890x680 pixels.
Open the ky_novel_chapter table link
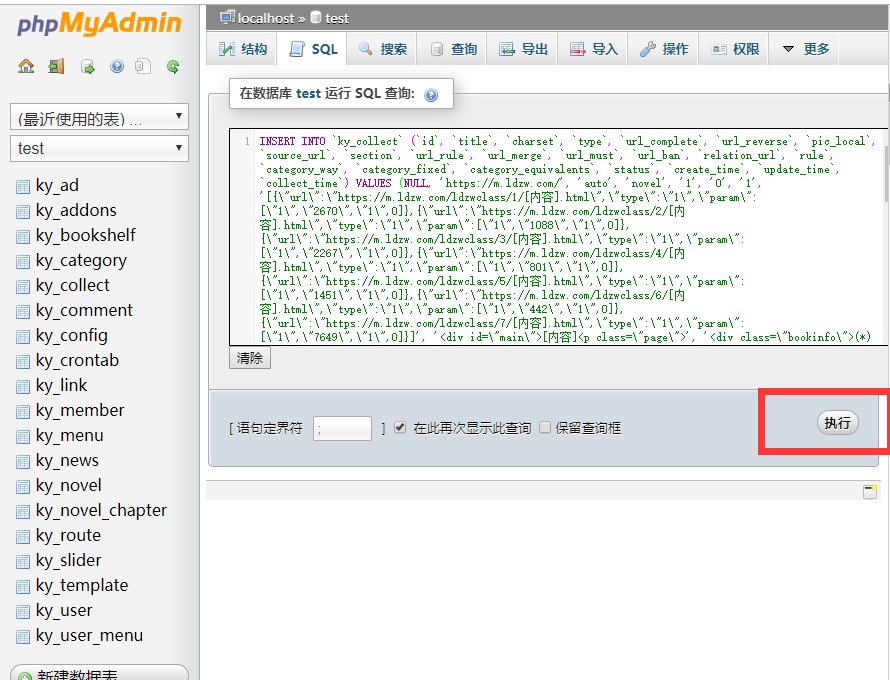tap(101, 510)
